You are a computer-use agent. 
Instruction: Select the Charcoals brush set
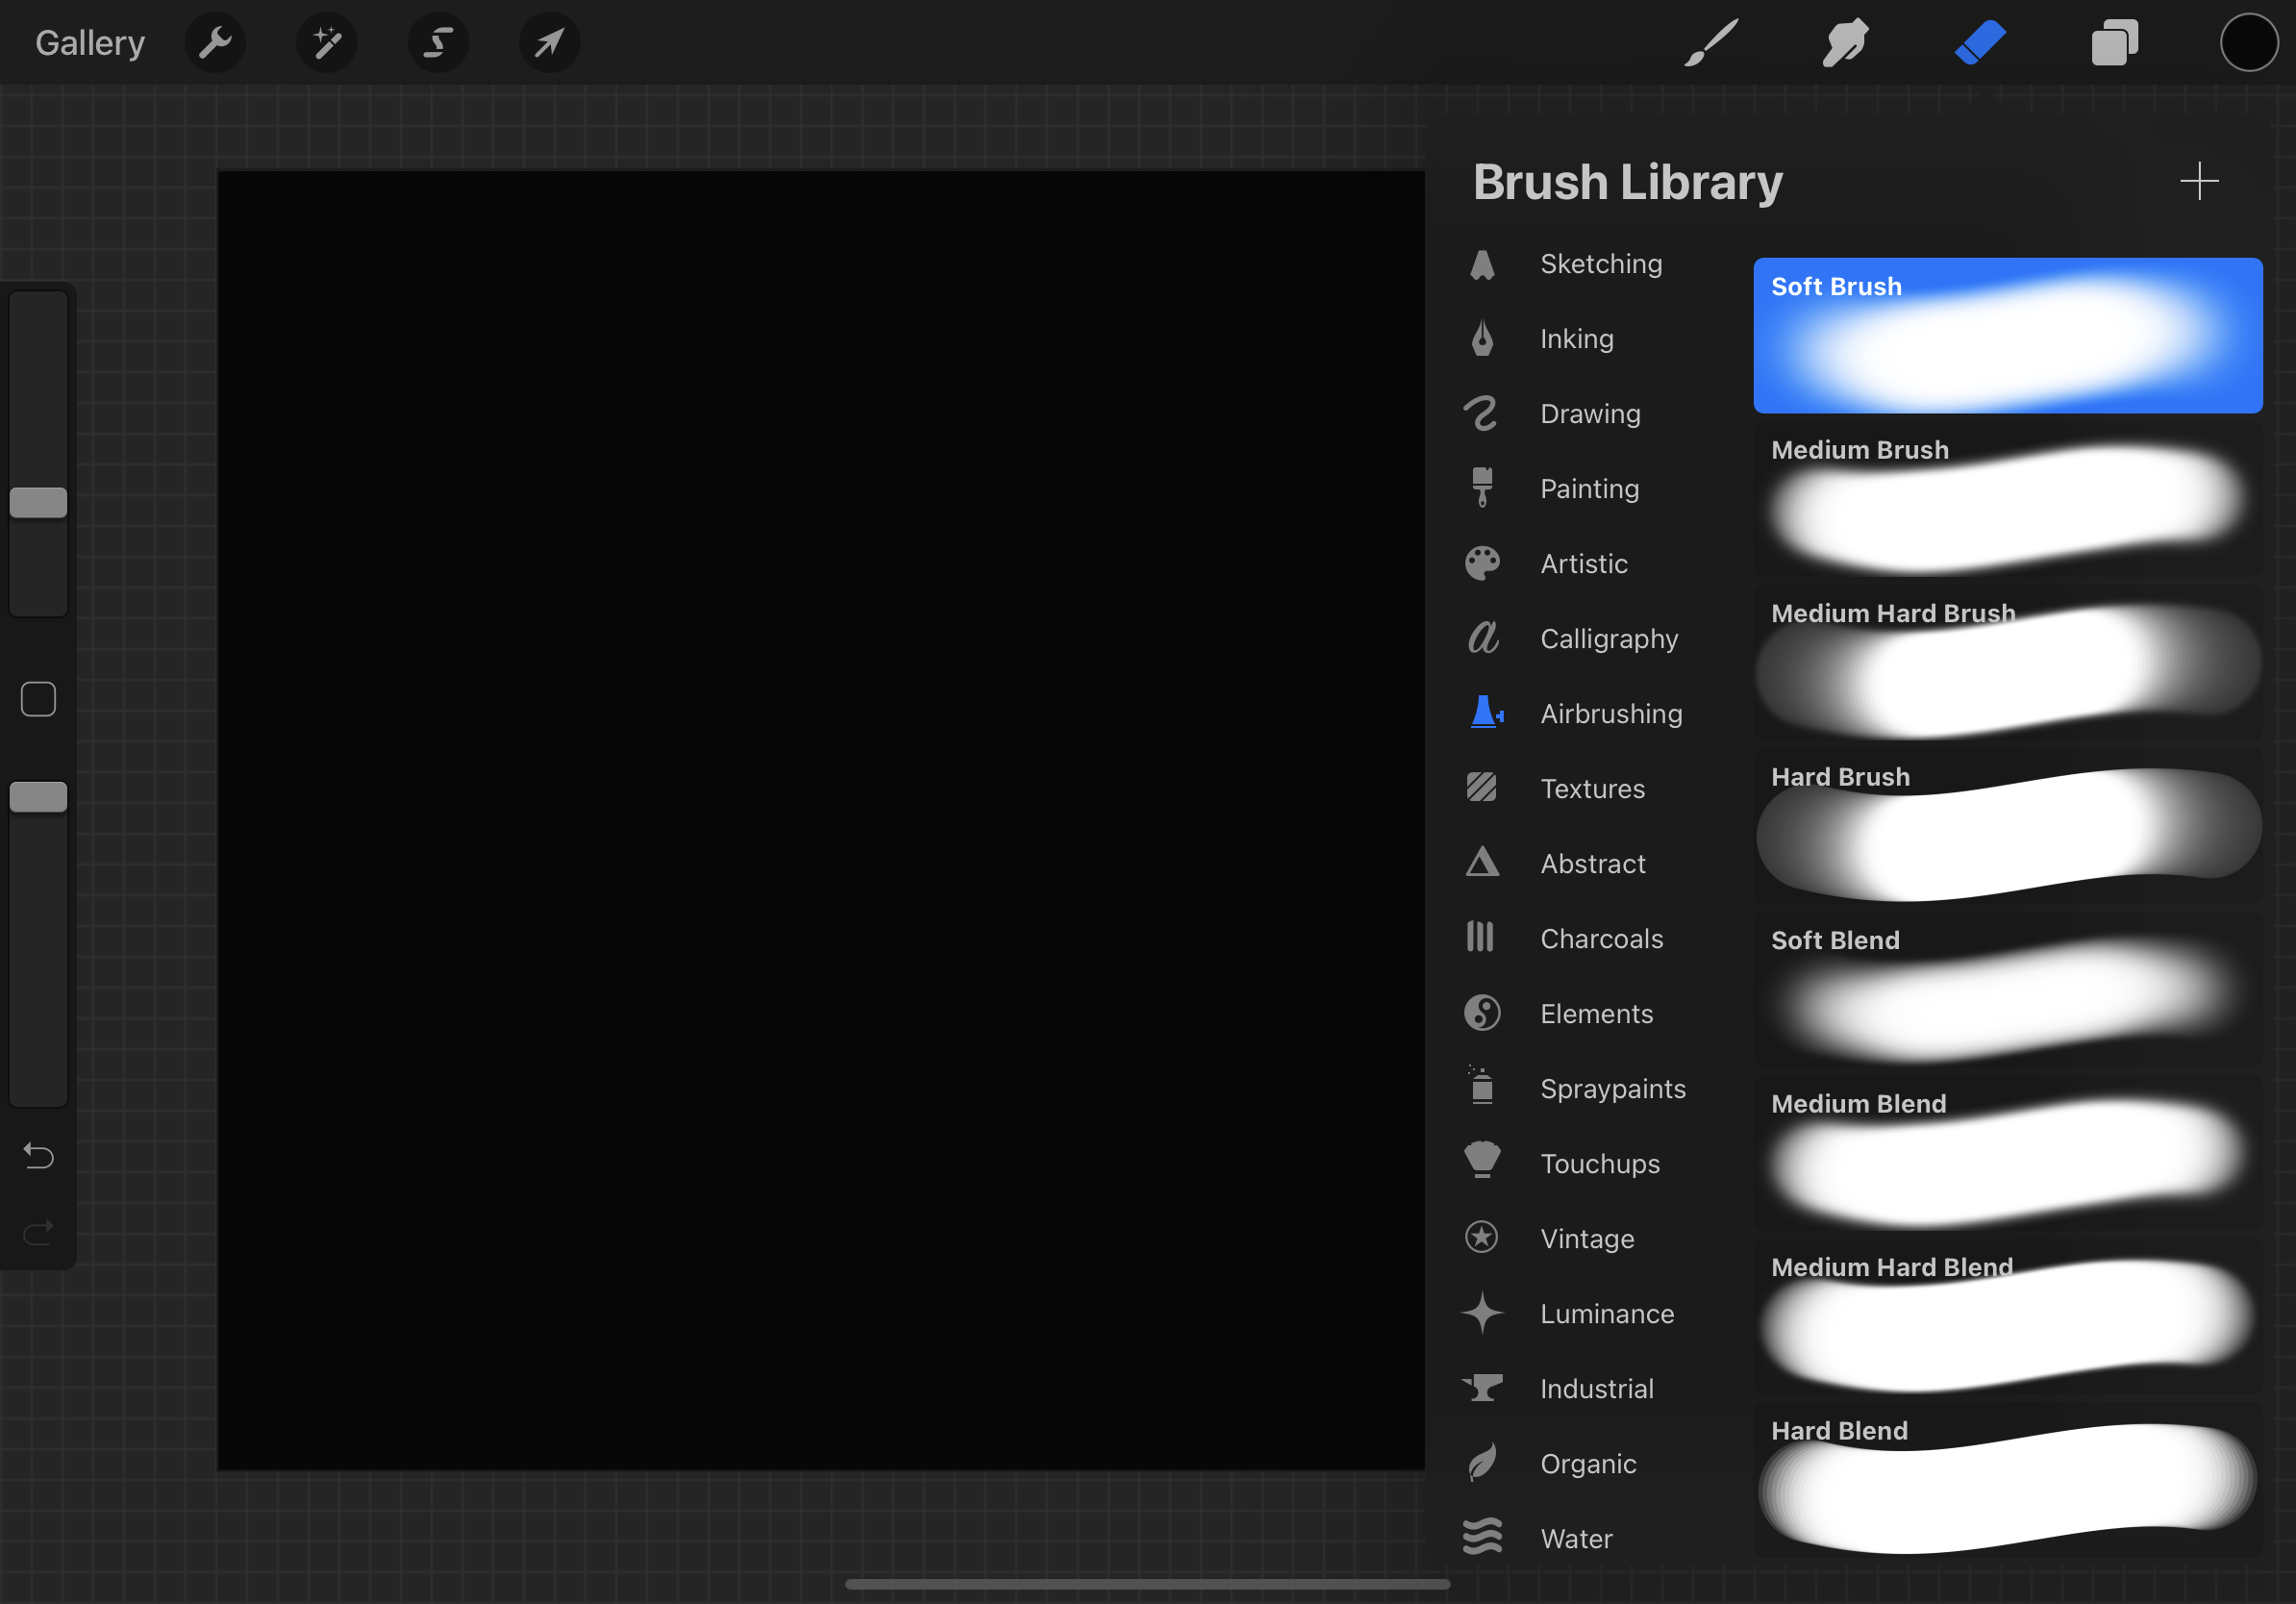click(x=1602, y=939)
